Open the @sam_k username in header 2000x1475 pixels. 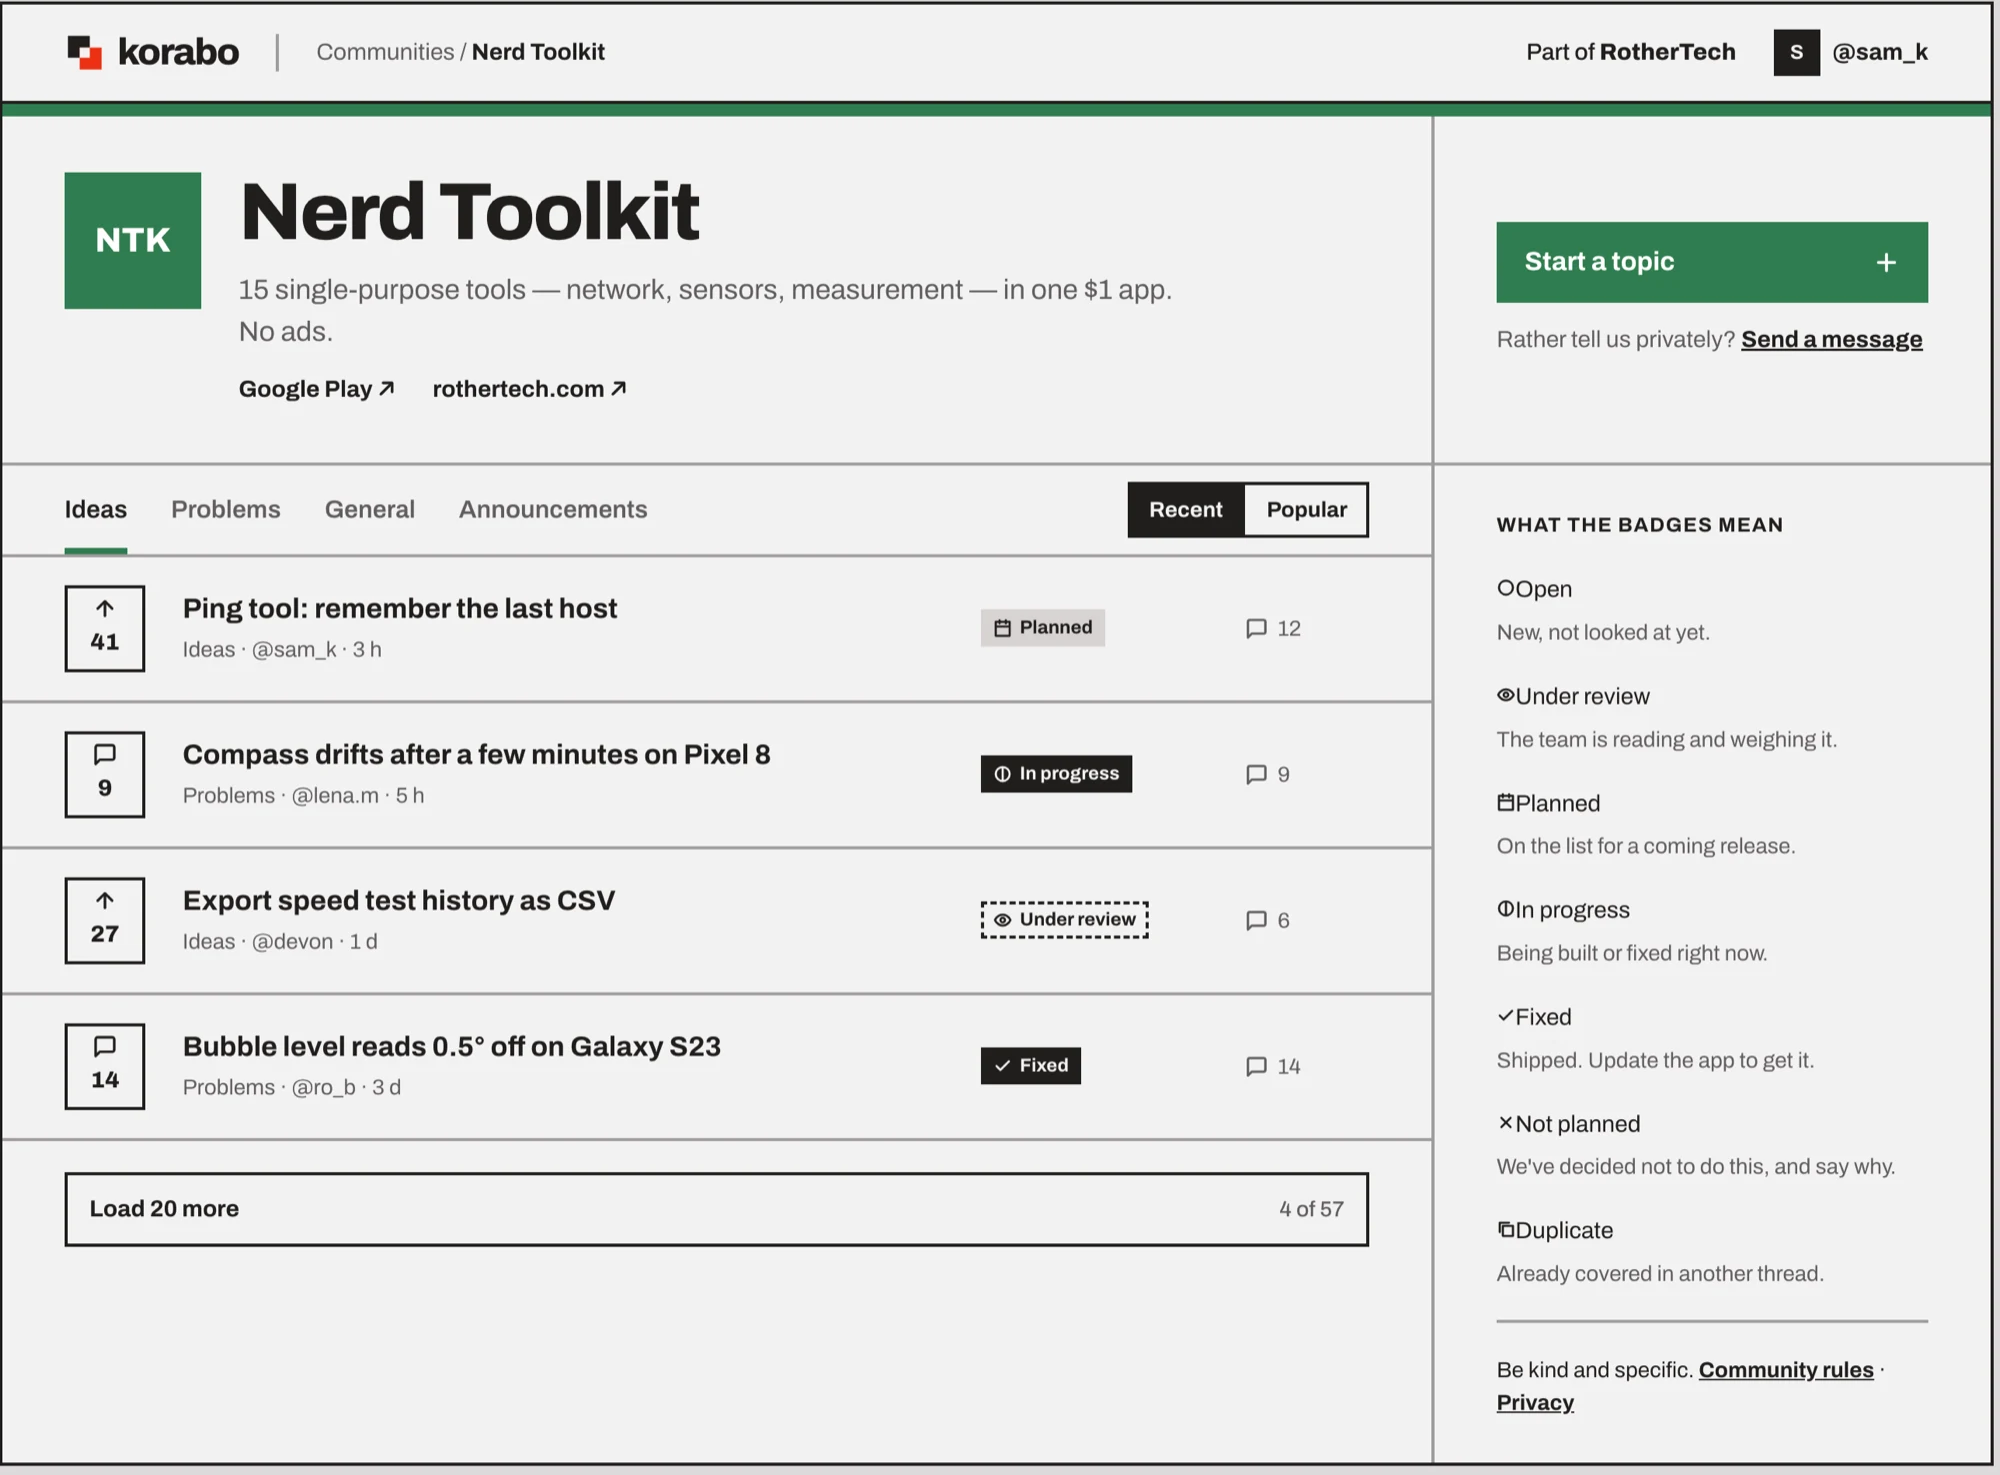click(1880, 52)
